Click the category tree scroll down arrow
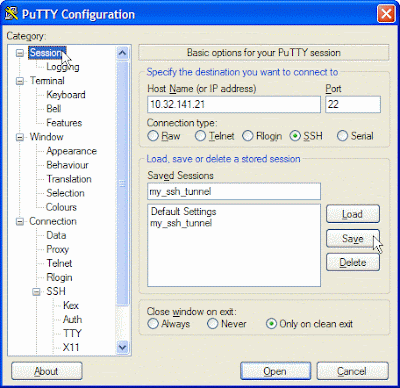This screenshot has width=400, height=388. pyautogui.click(x=122, y=347)
